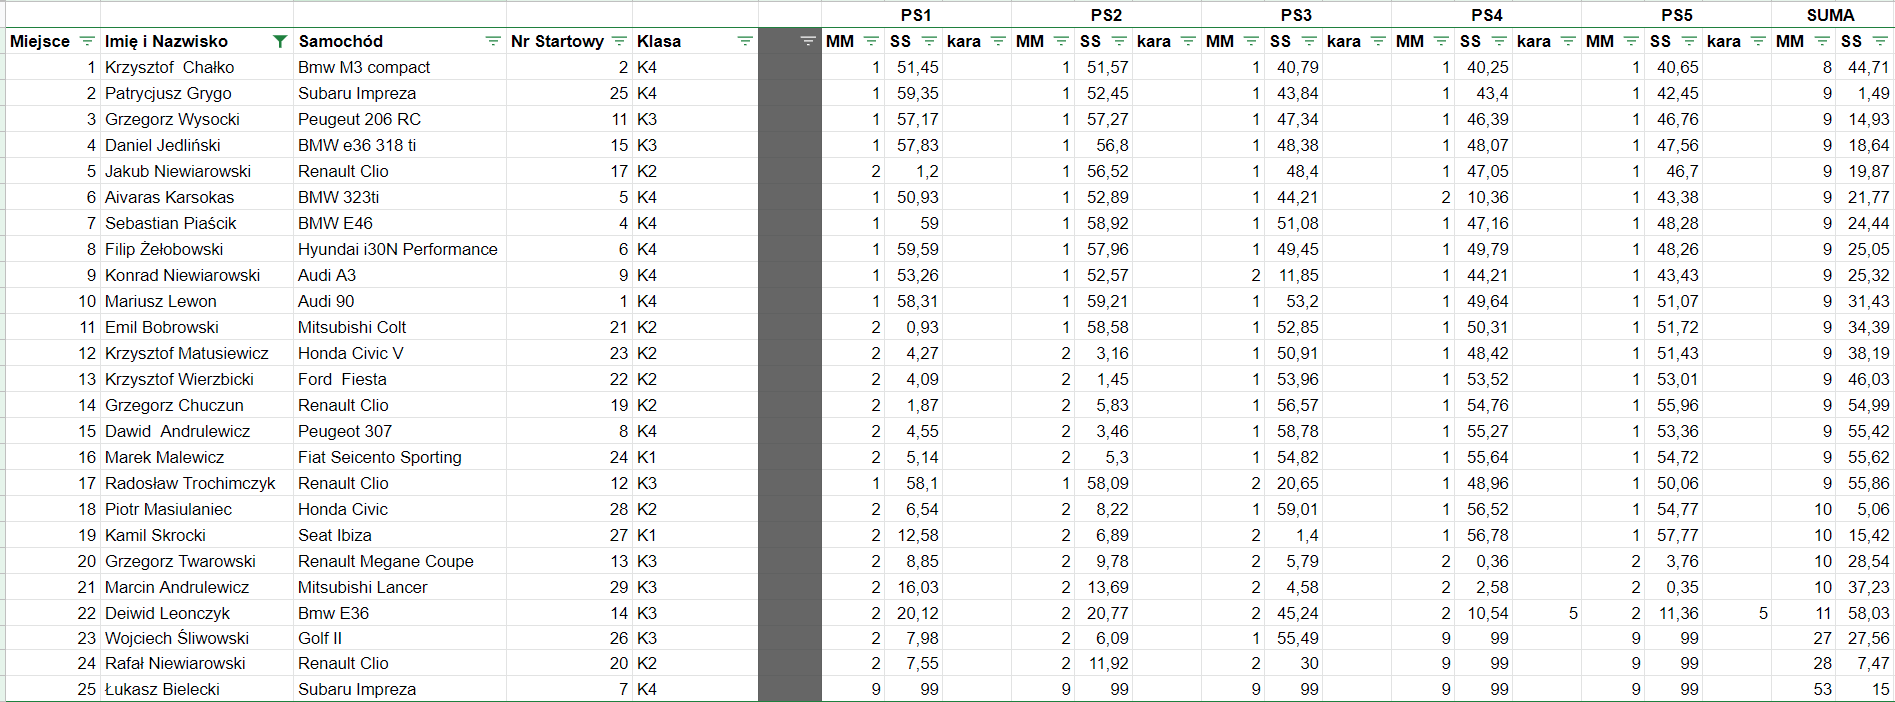Select the Renault Megane Coupe cell
The width and height of the screenshot is (1895, 702).
tap(386, 561)
